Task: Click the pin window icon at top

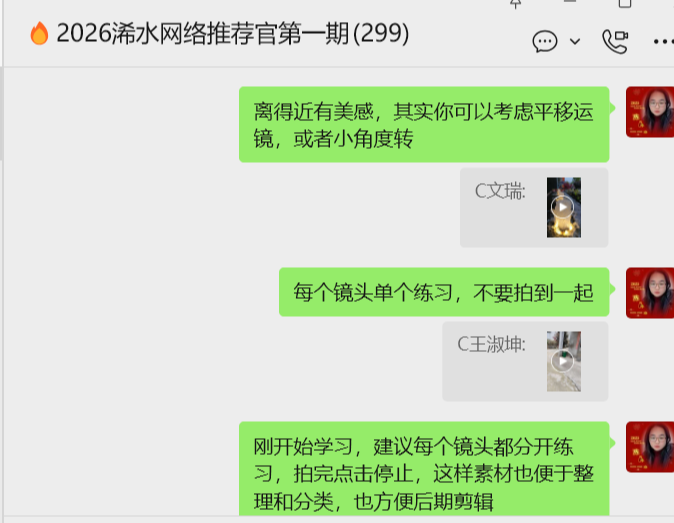Action: coord(515,4)
